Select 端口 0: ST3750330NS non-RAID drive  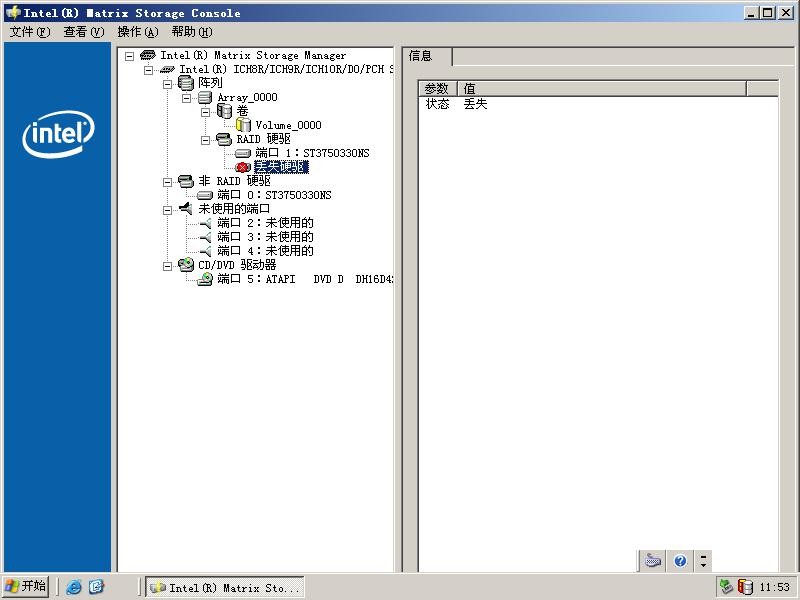click(274, 195)
